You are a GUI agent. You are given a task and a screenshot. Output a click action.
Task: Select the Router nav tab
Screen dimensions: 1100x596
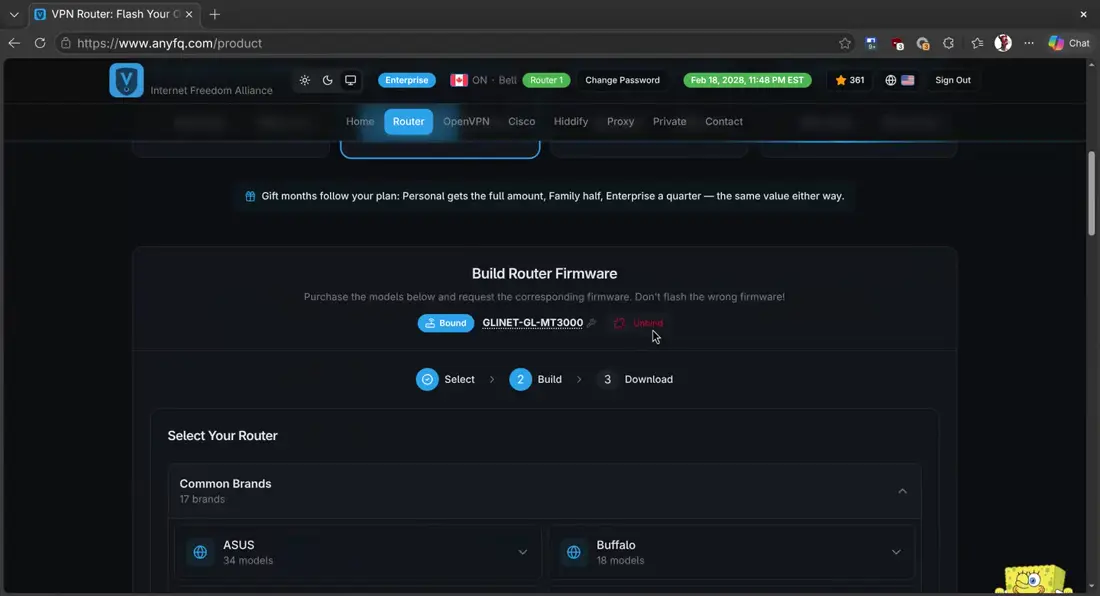coord(408,121)
